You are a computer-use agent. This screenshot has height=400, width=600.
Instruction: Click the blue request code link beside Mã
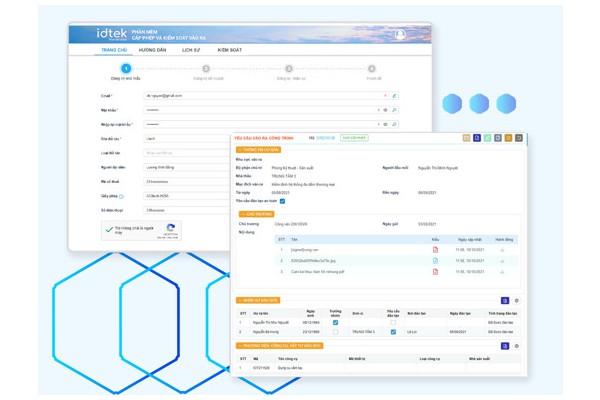coord(326,138)
